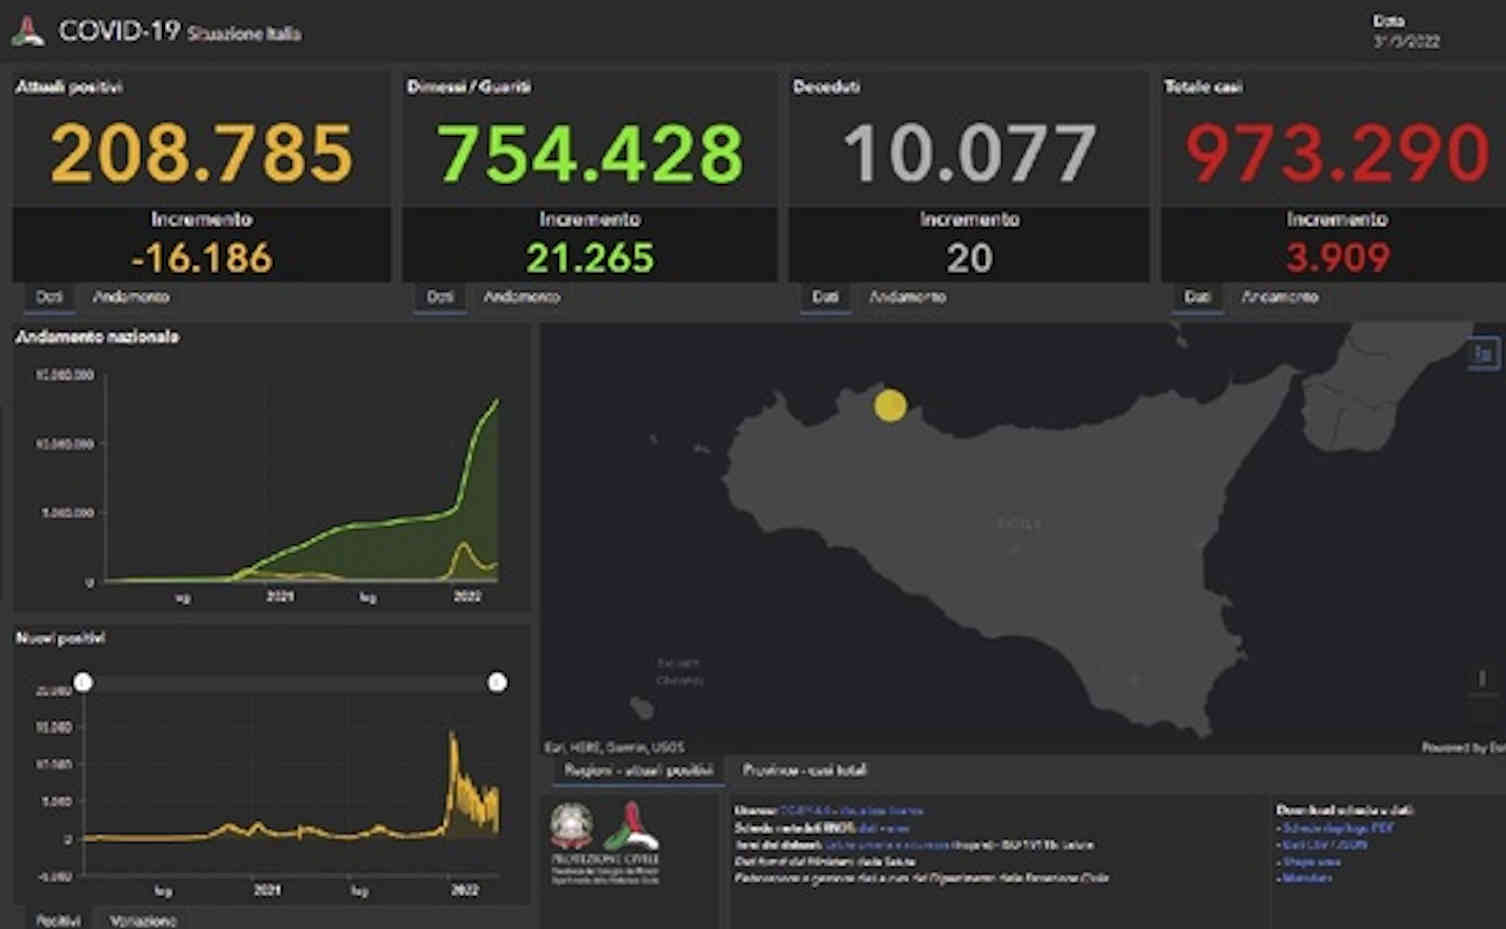Open the CC-BY license link
Viewport: 1506px width, 929px height.
click(797, 811)
